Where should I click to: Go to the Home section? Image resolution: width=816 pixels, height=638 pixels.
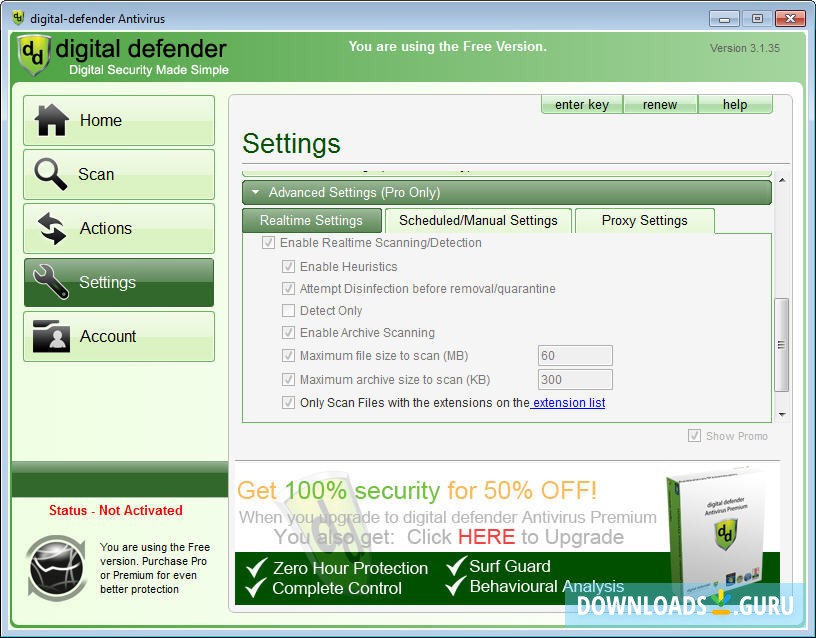(x=119, y=120)
